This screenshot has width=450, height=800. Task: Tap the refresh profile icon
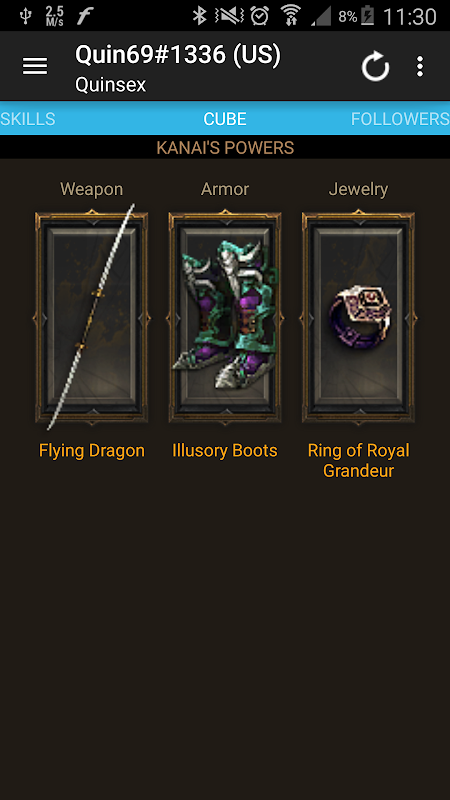(x=376, y=66)
